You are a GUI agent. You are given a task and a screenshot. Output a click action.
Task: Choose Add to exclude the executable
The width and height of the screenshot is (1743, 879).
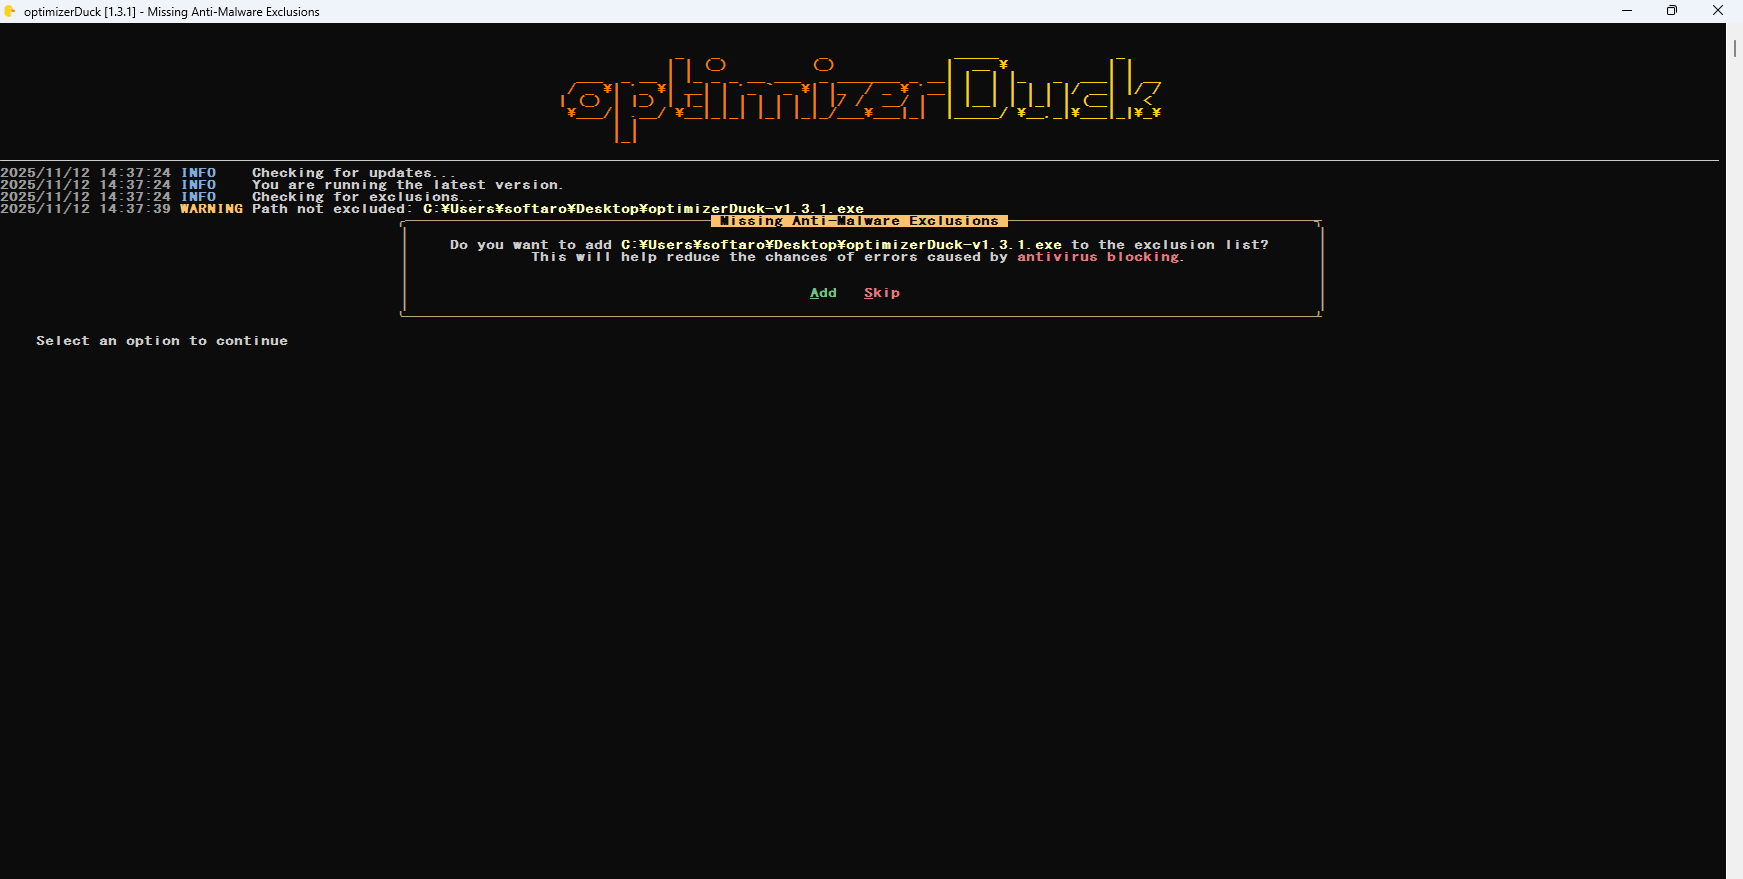pyautogui.click(x=823, y=293)
